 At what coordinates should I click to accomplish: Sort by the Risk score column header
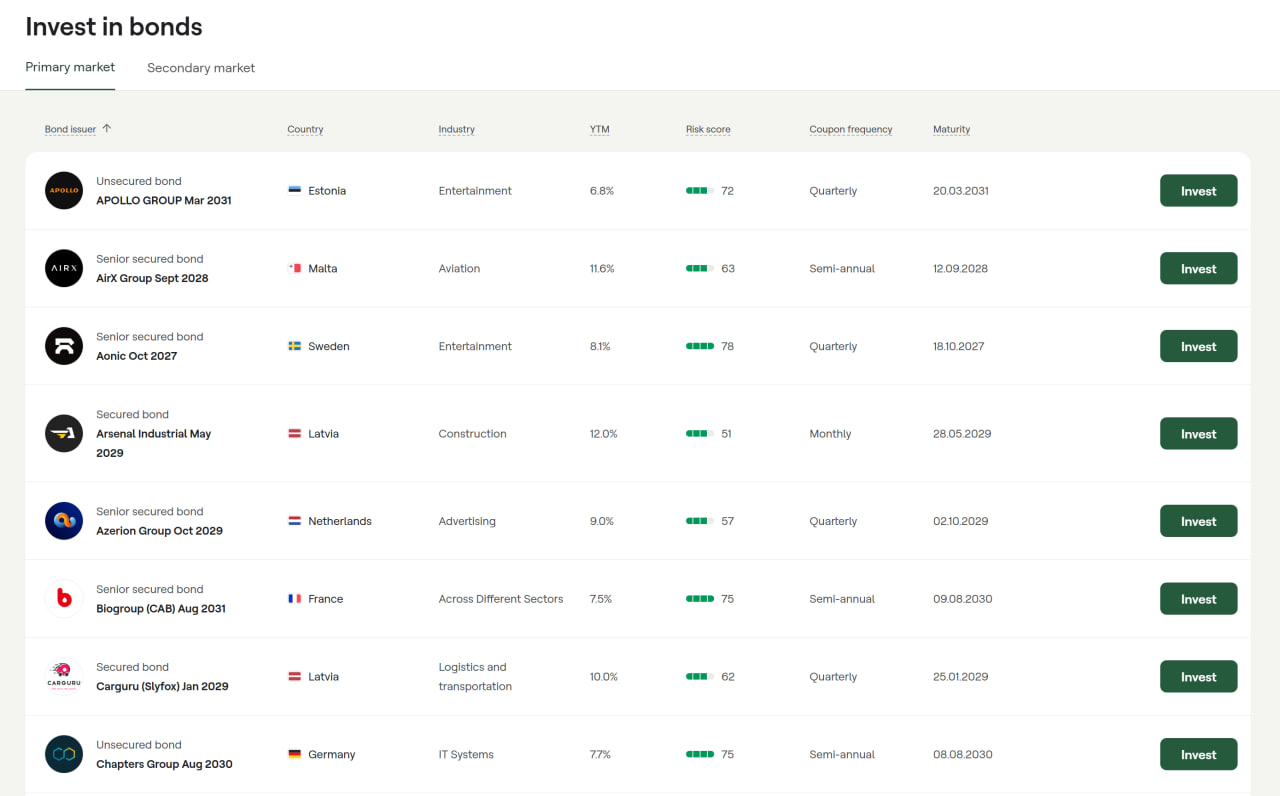pos(708,129)
